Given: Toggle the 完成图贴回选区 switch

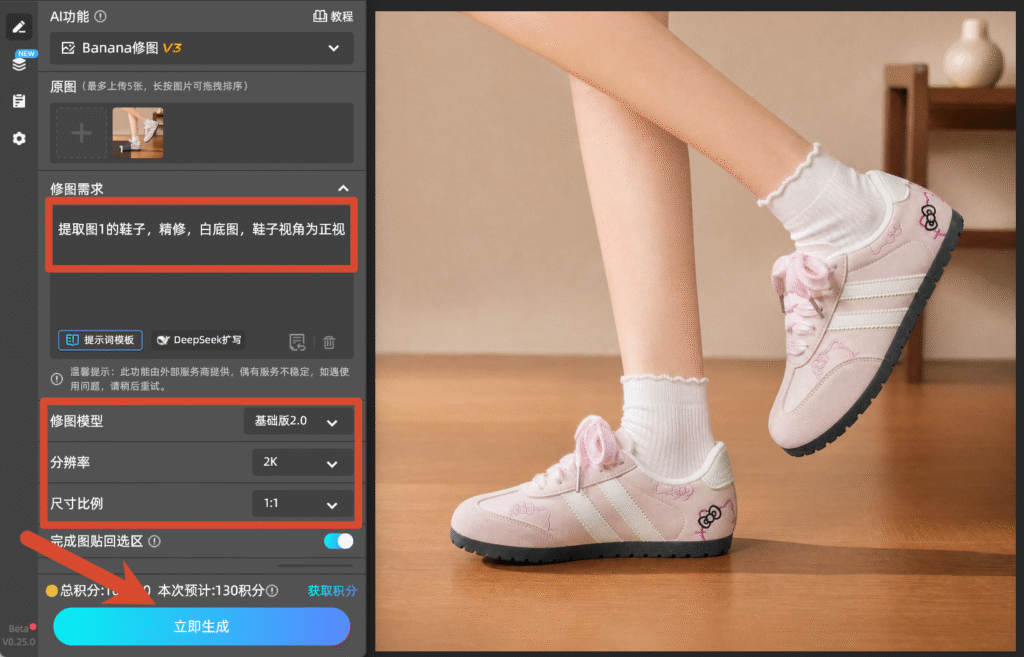Looking at the screenshot, I should point(338,541).
